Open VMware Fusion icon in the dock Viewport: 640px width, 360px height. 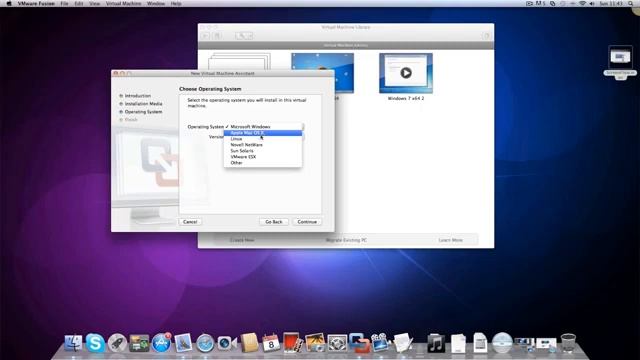pyautogui.click(x=359, y=343)
